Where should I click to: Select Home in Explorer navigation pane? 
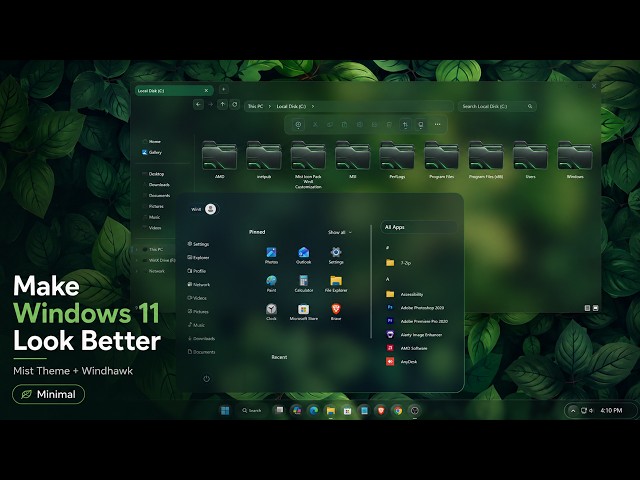[151, 141]
